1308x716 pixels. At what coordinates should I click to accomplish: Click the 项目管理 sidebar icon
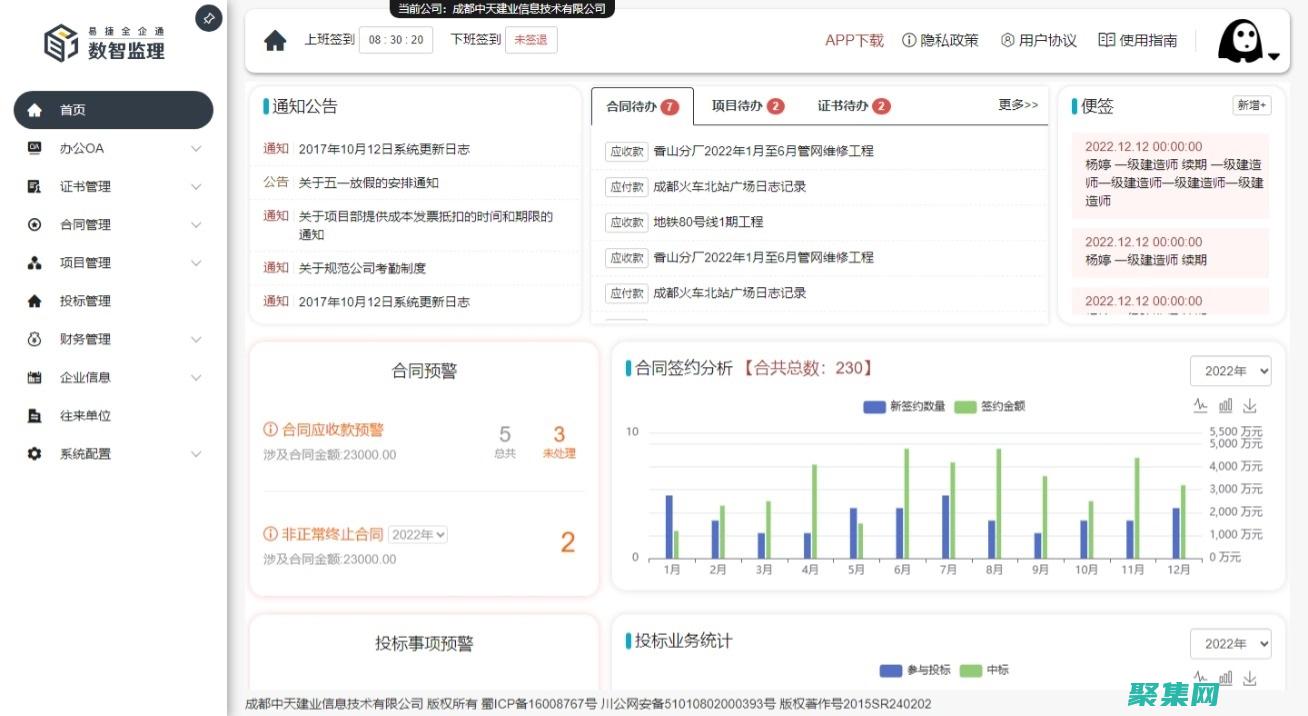pos(35,263)
